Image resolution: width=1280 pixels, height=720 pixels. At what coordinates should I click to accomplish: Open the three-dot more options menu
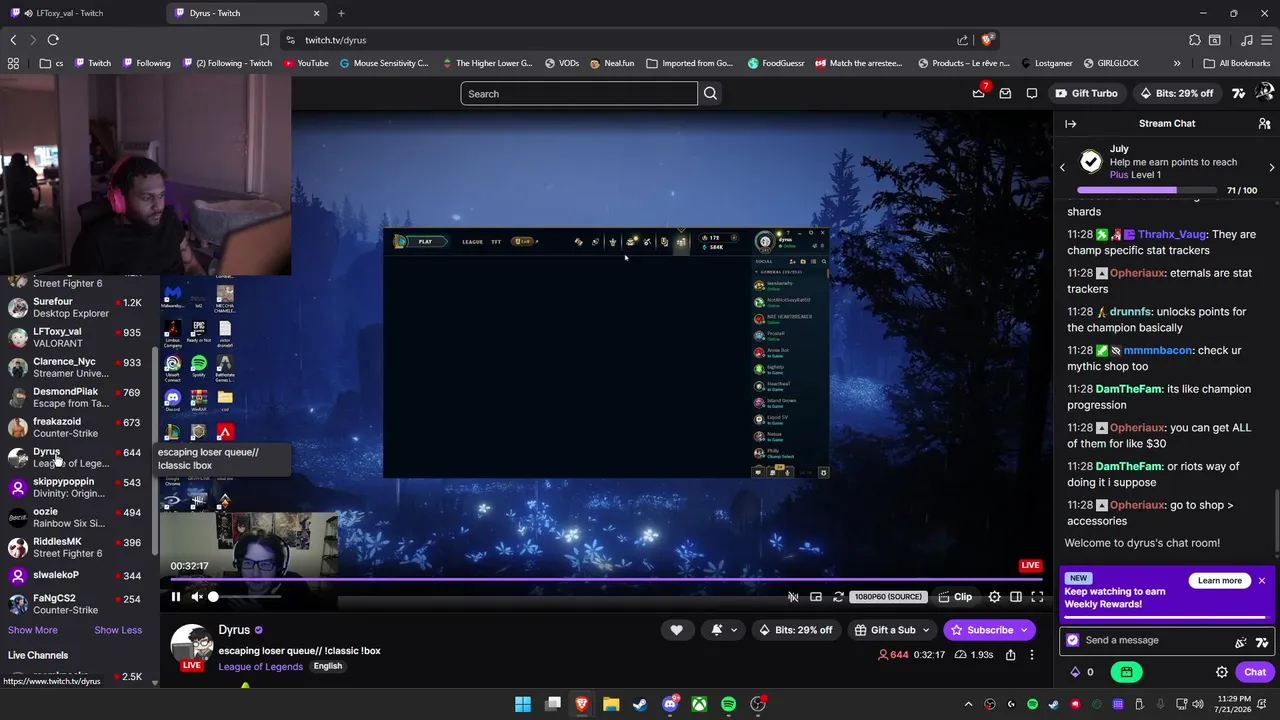tap(1032, 655)
